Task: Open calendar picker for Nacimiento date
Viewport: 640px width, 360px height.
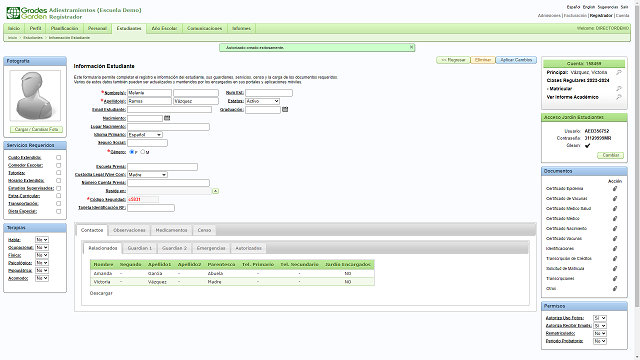Action: pos(167,118)
